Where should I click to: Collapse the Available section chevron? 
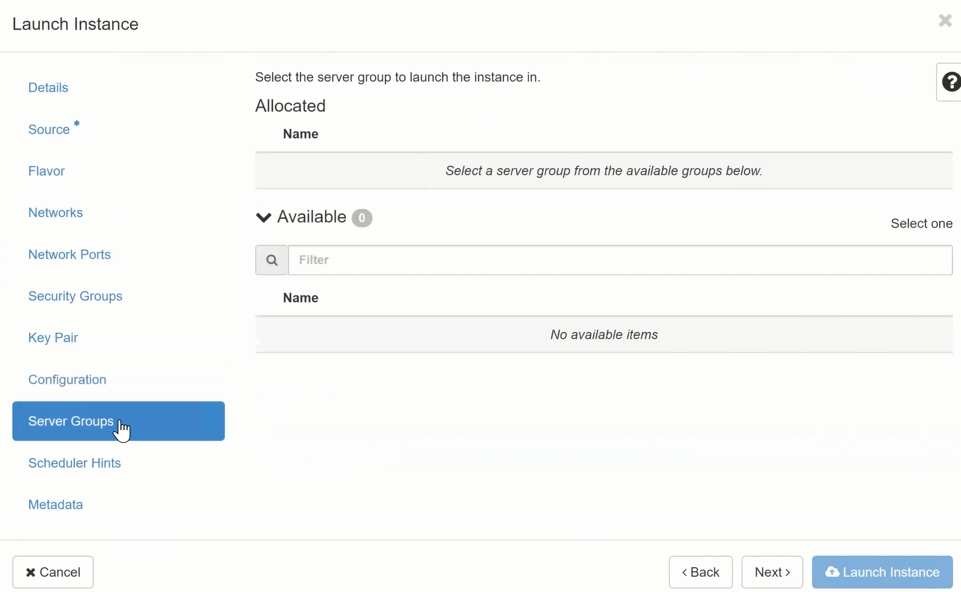pyautogui.click(x=264, y=218)
